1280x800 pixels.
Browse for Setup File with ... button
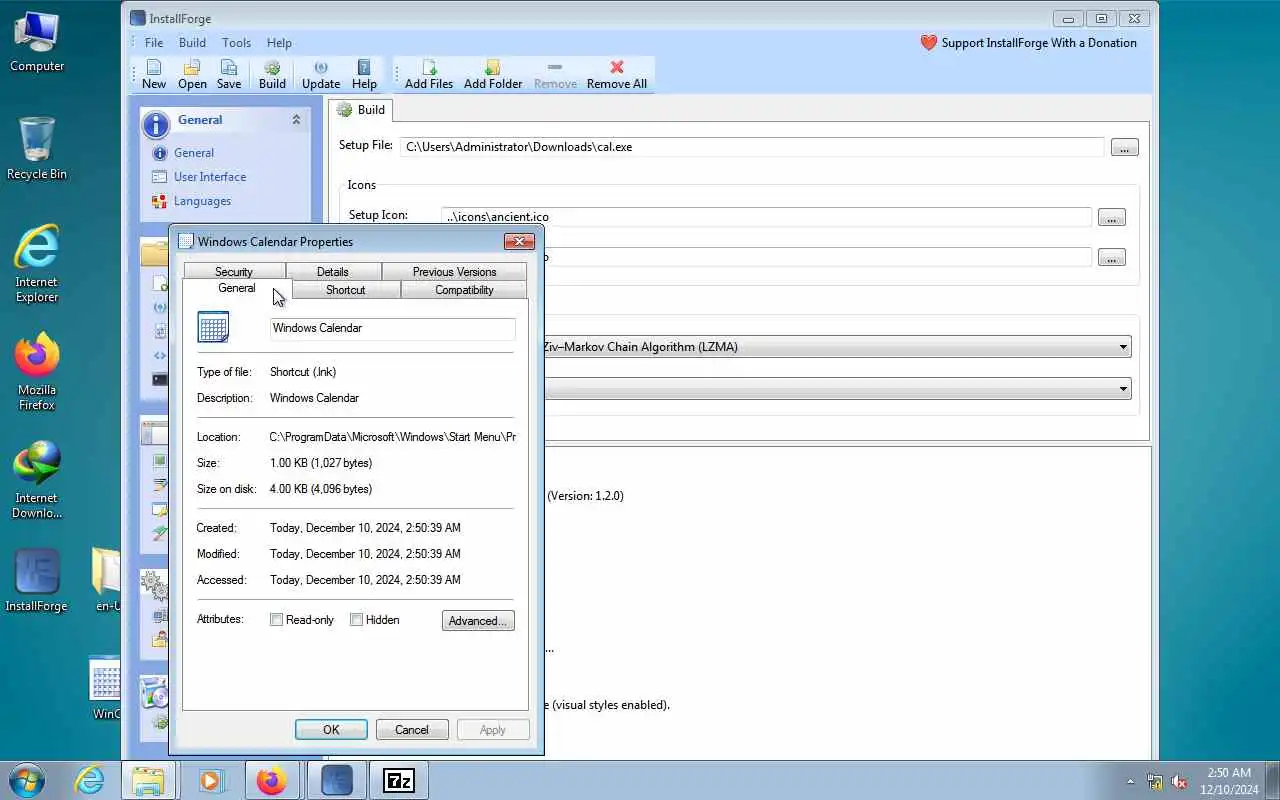click(x=1124, y=147)
